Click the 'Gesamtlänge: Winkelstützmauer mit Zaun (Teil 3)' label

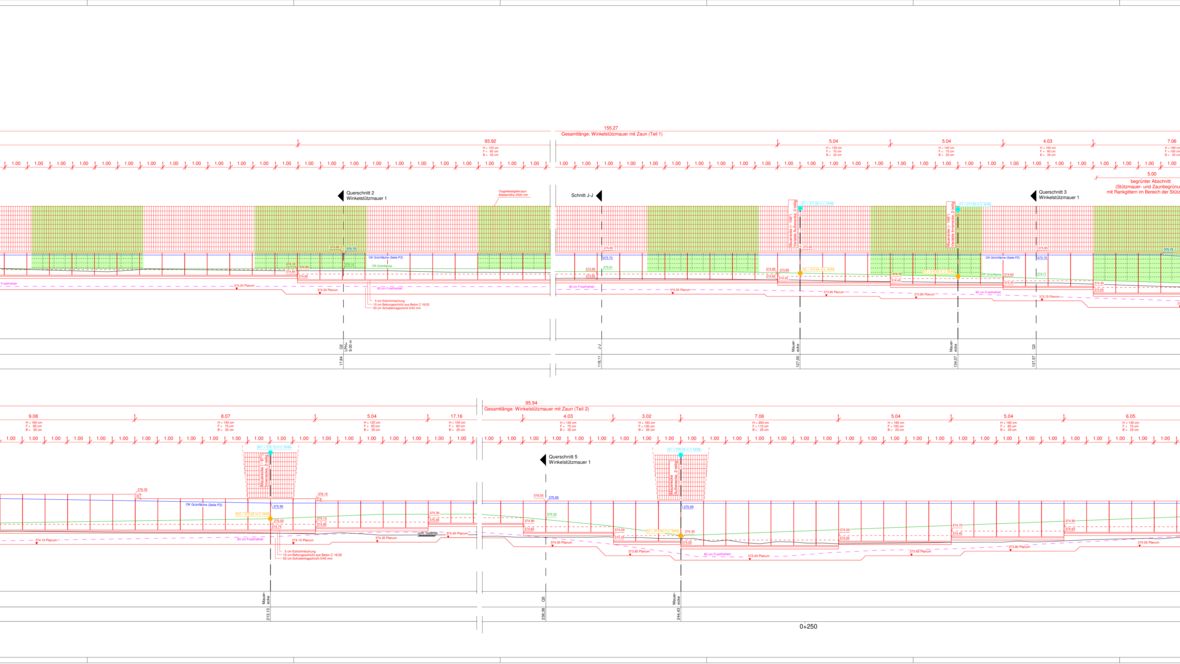tap(536, 409)
